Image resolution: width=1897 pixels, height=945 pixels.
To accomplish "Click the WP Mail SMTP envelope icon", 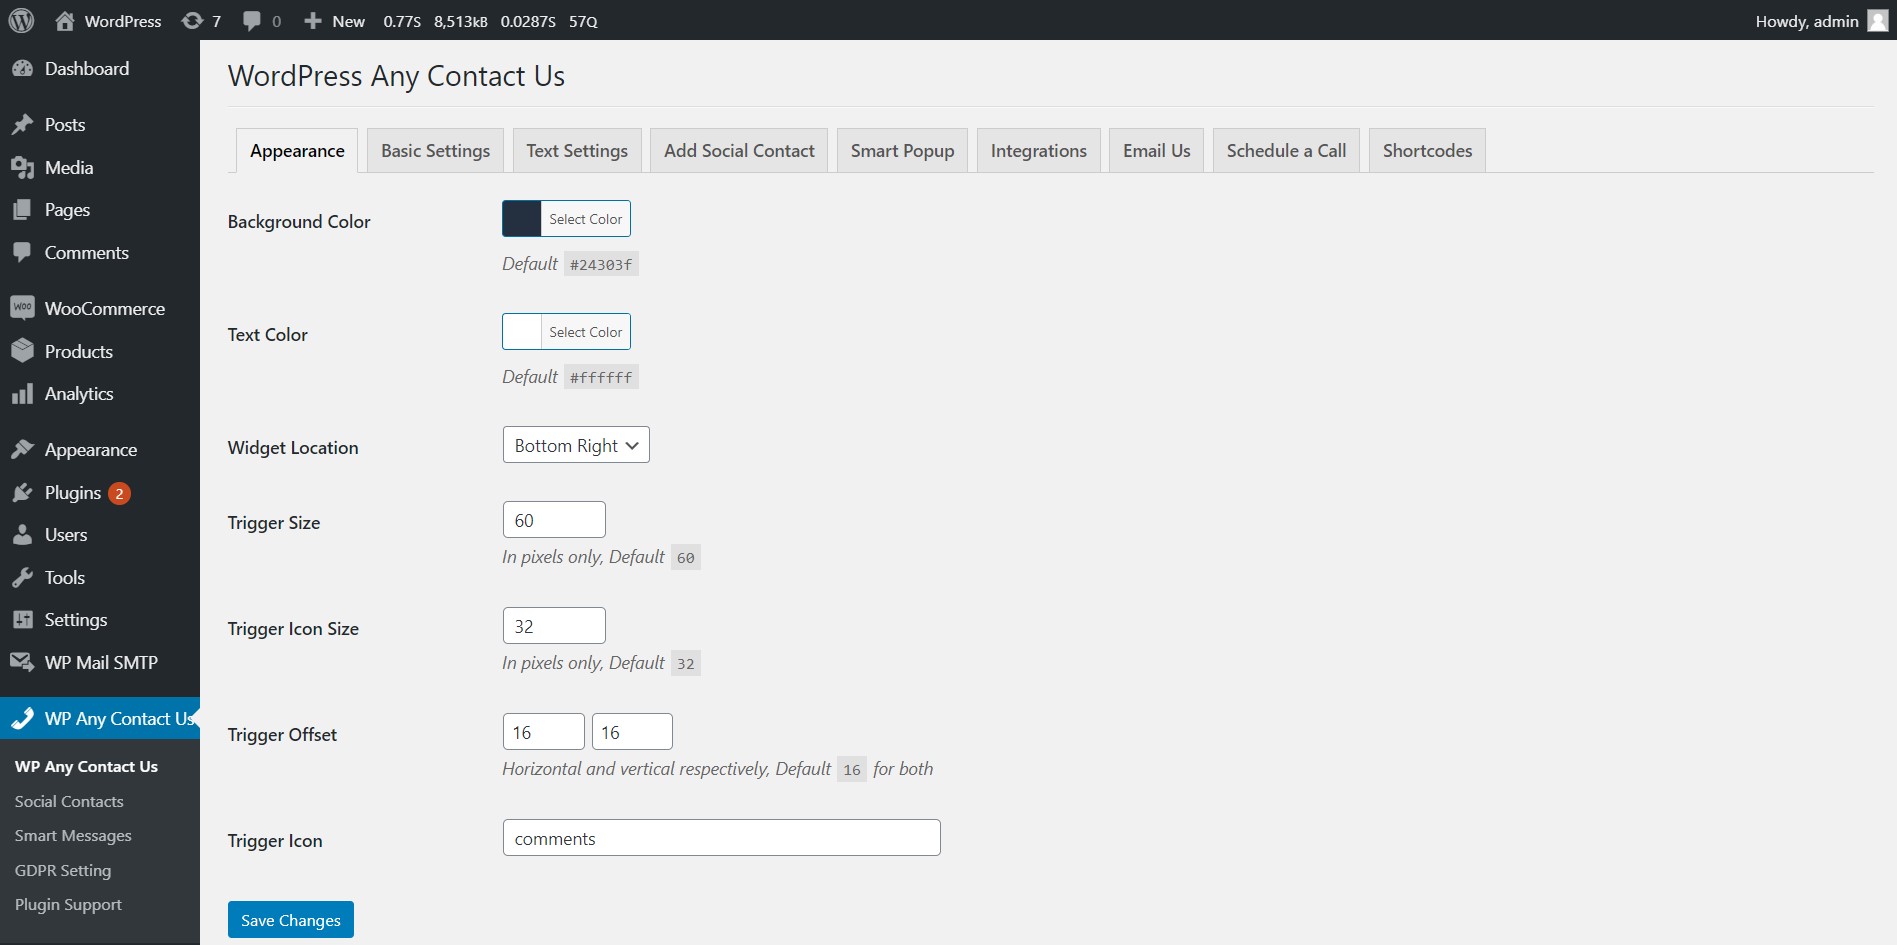I will pyautogui.click(x=22, y=663).
